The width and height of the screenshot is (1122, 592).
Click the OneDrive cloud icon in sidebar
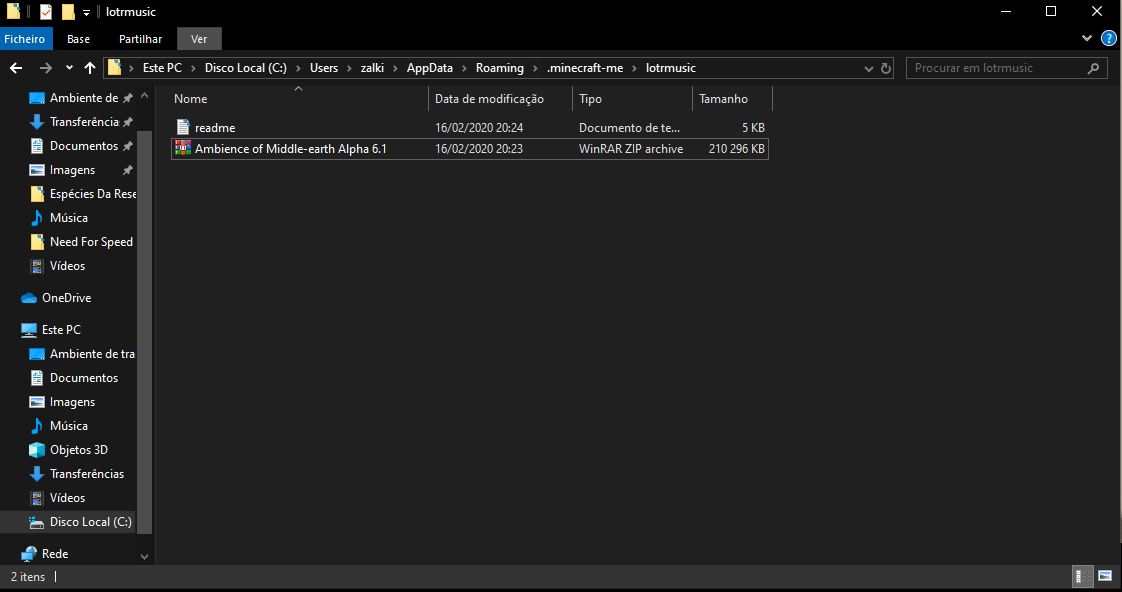(x=29, y=298)
